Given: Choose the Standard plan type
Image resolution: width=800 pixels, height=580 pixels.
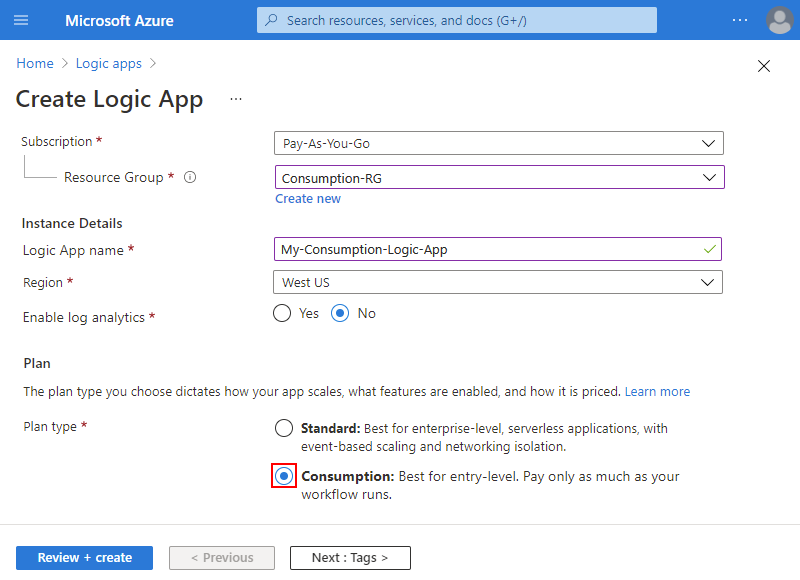Looking at the screenshot, I should pyautogui.click(x=284, y=428).
